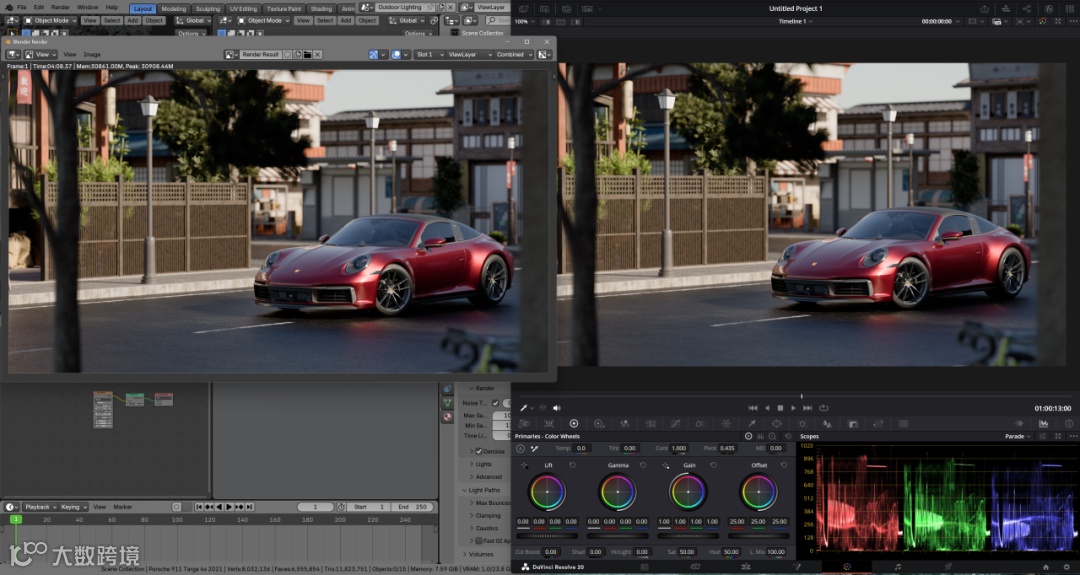1080x575 pixels.
Task: Enable the Fast GI Approximation checkbox
Action: point(479,541)
